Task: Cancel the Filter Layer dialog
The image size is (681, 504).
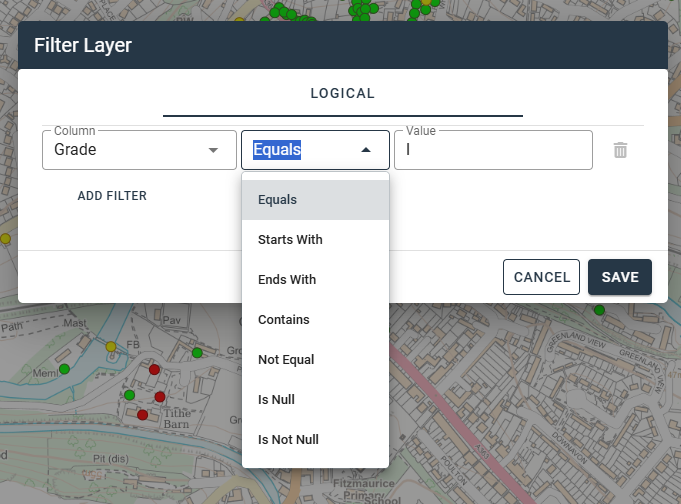Action: (x=541, y=277)
